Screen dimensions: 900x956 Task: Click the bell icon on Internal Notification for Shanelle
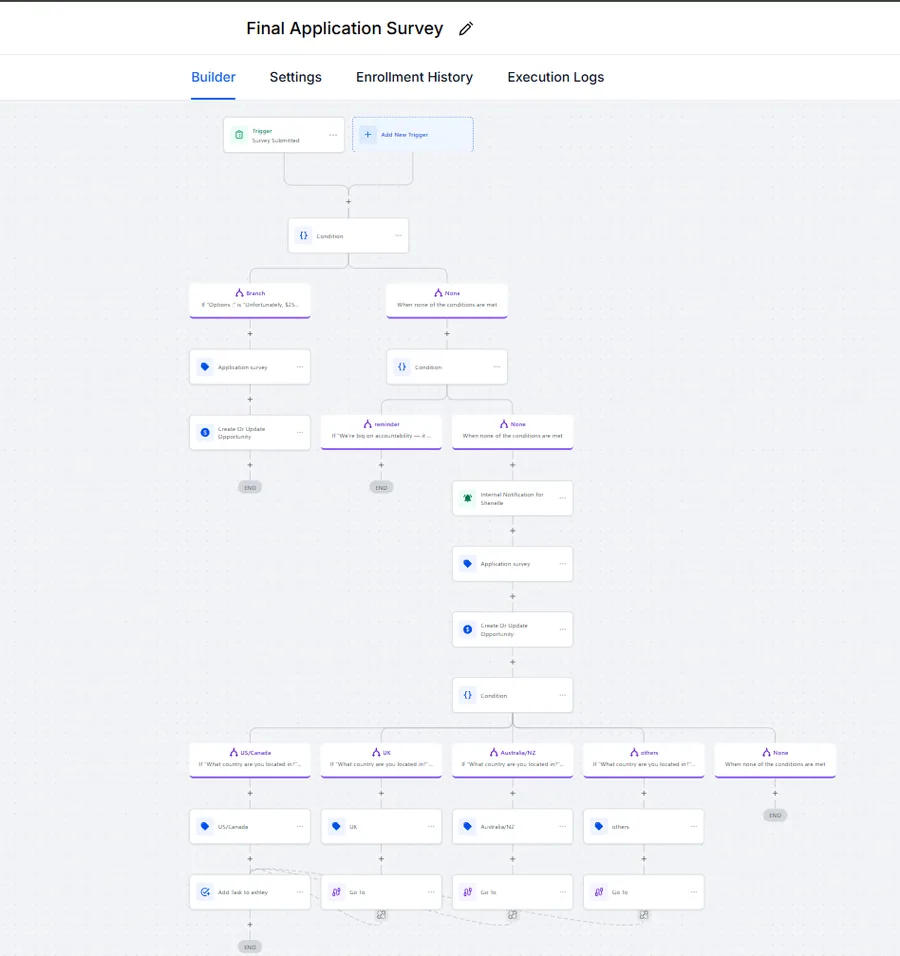[468, 498]
